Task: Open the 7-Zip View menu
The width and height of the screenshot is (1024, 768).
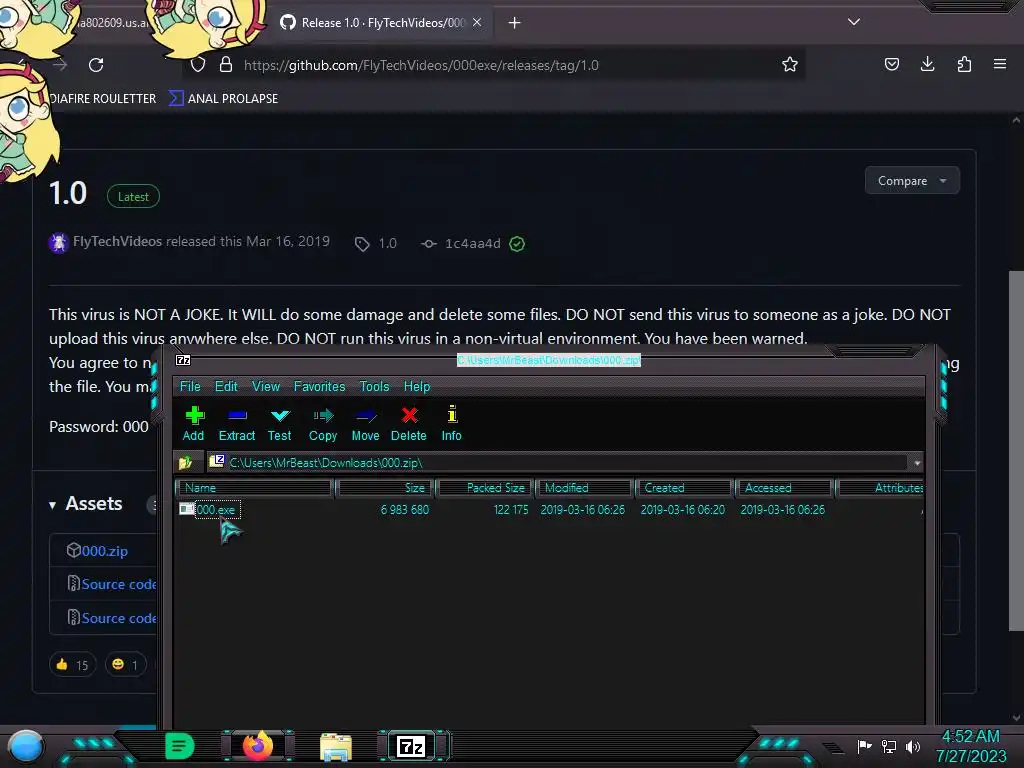Action: coord(266,386)
